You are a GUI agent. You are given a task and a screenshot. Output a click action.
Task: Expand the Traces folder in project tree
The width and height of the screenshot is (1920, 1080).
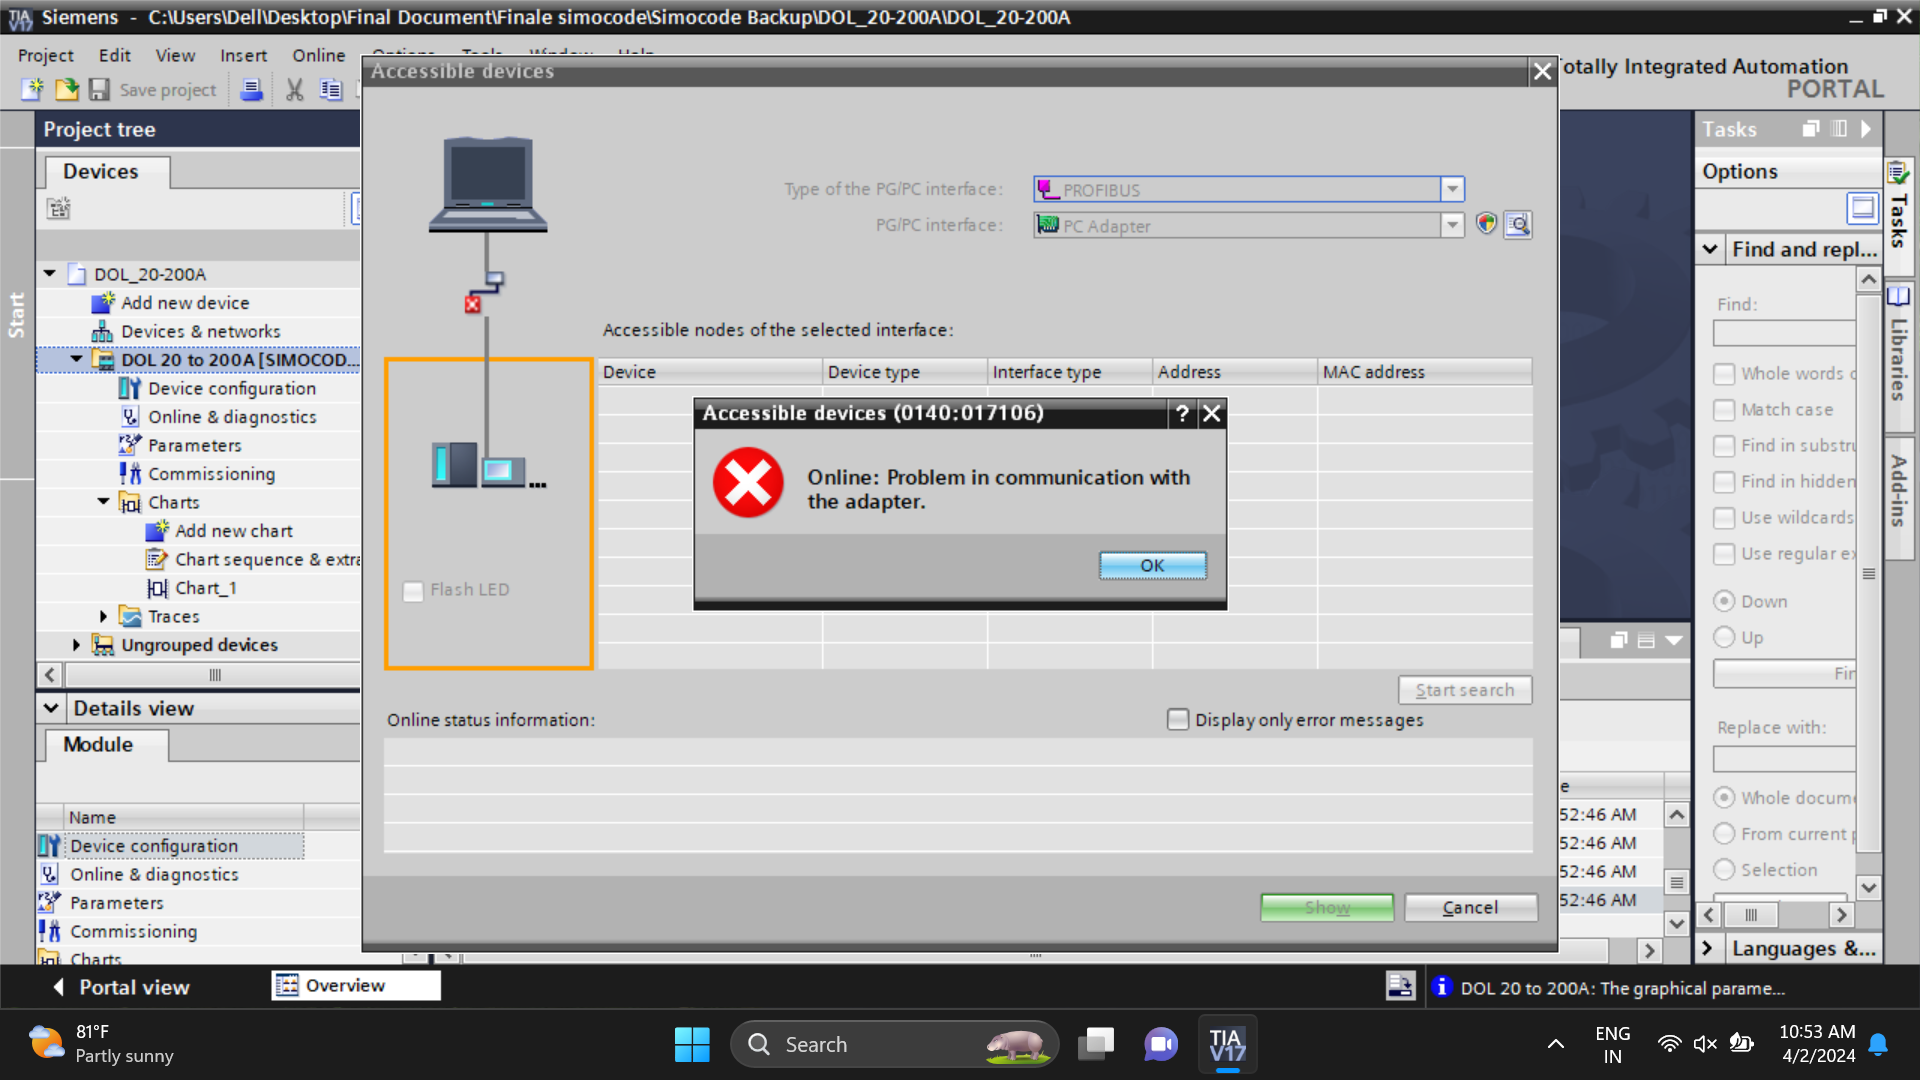click(x=103, y=617)
